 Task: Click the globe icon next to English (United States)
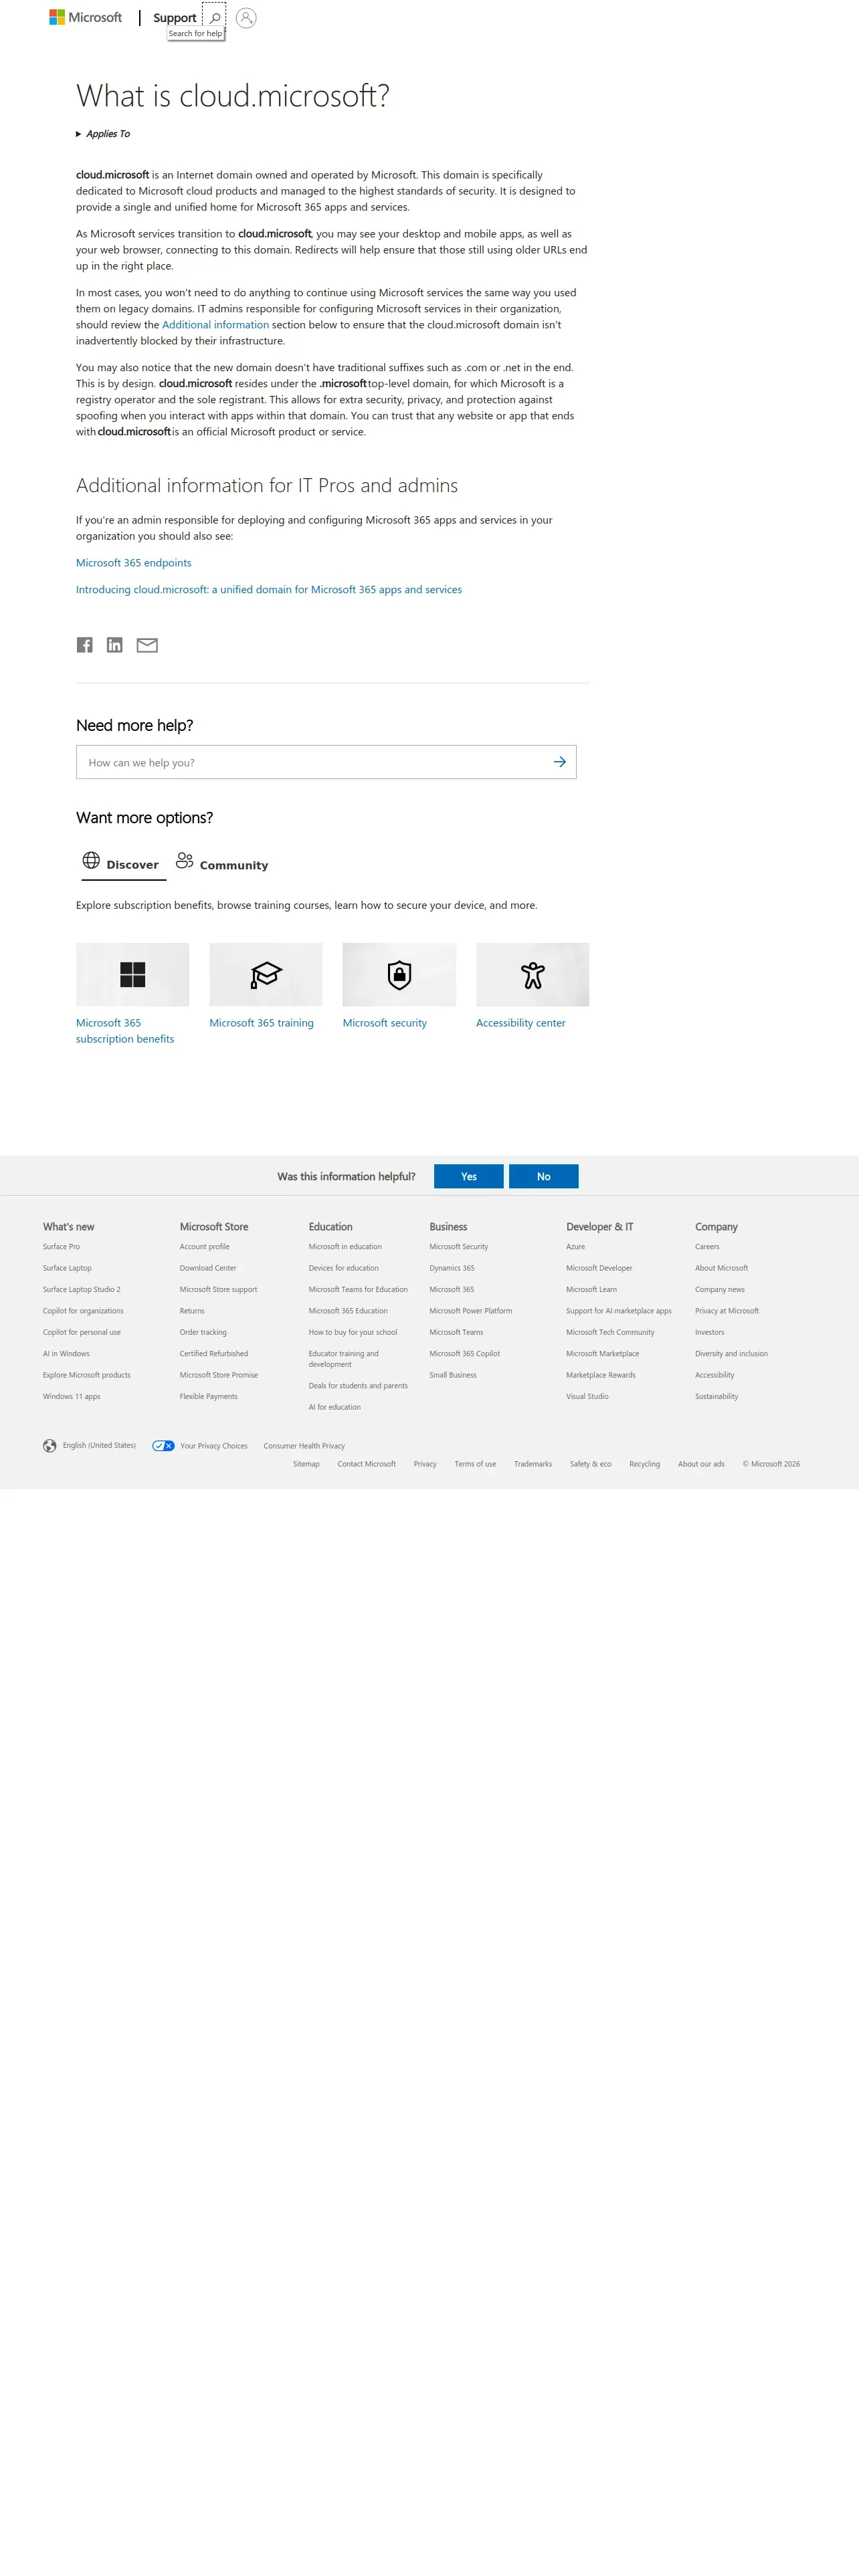(x=50, y=1446)
